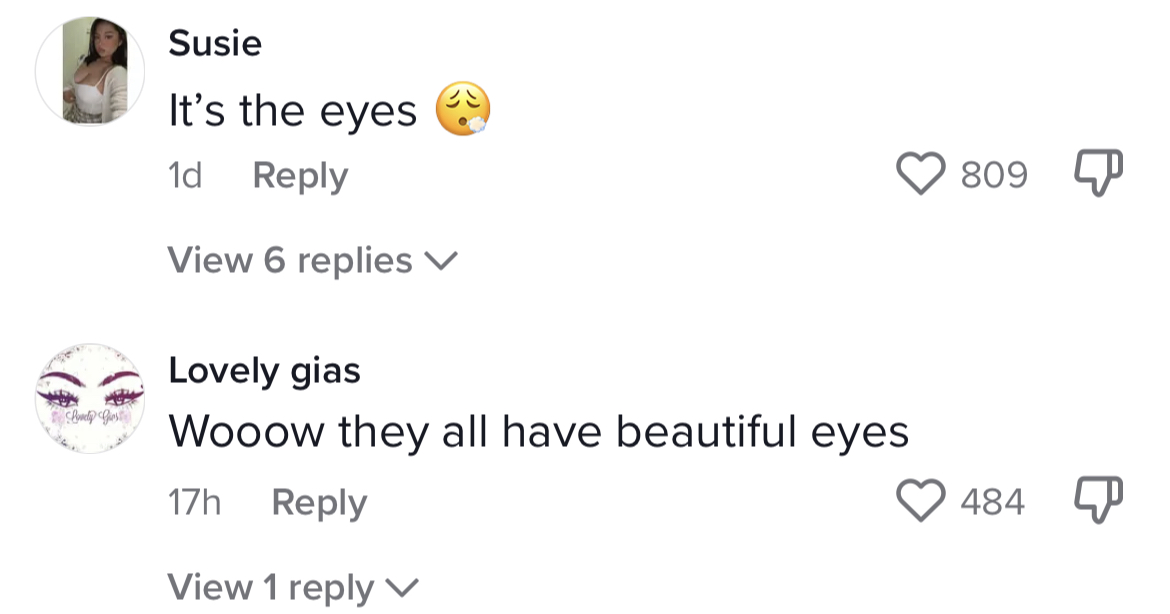Open Lovely gias eyelash logo avatar
1170x614 pixels.
click(x=90, y=398)
